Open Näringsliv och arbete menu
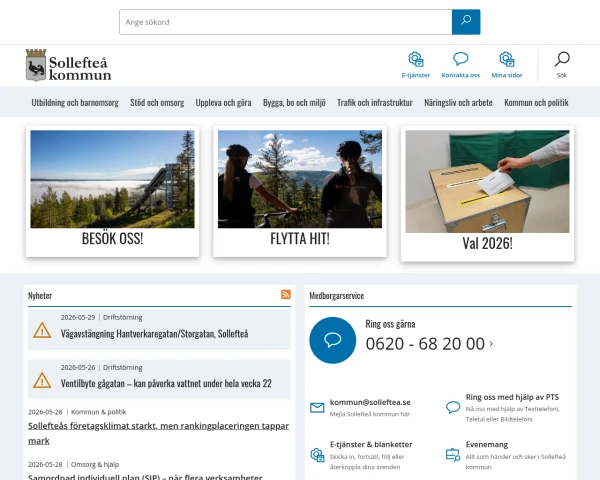Image resolution: width=600 pixels, height=480 pixels. click(x=458, y=102)
